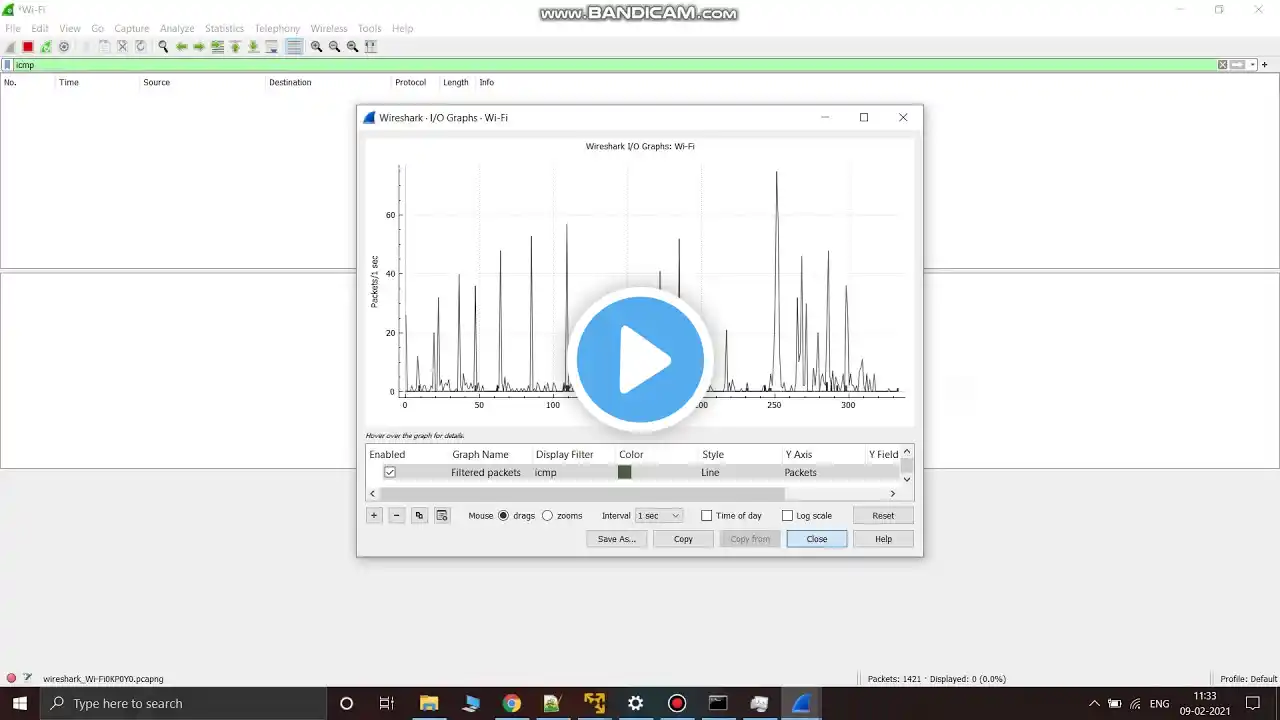Click Profile: Default in the status bar

point(1249,679)
